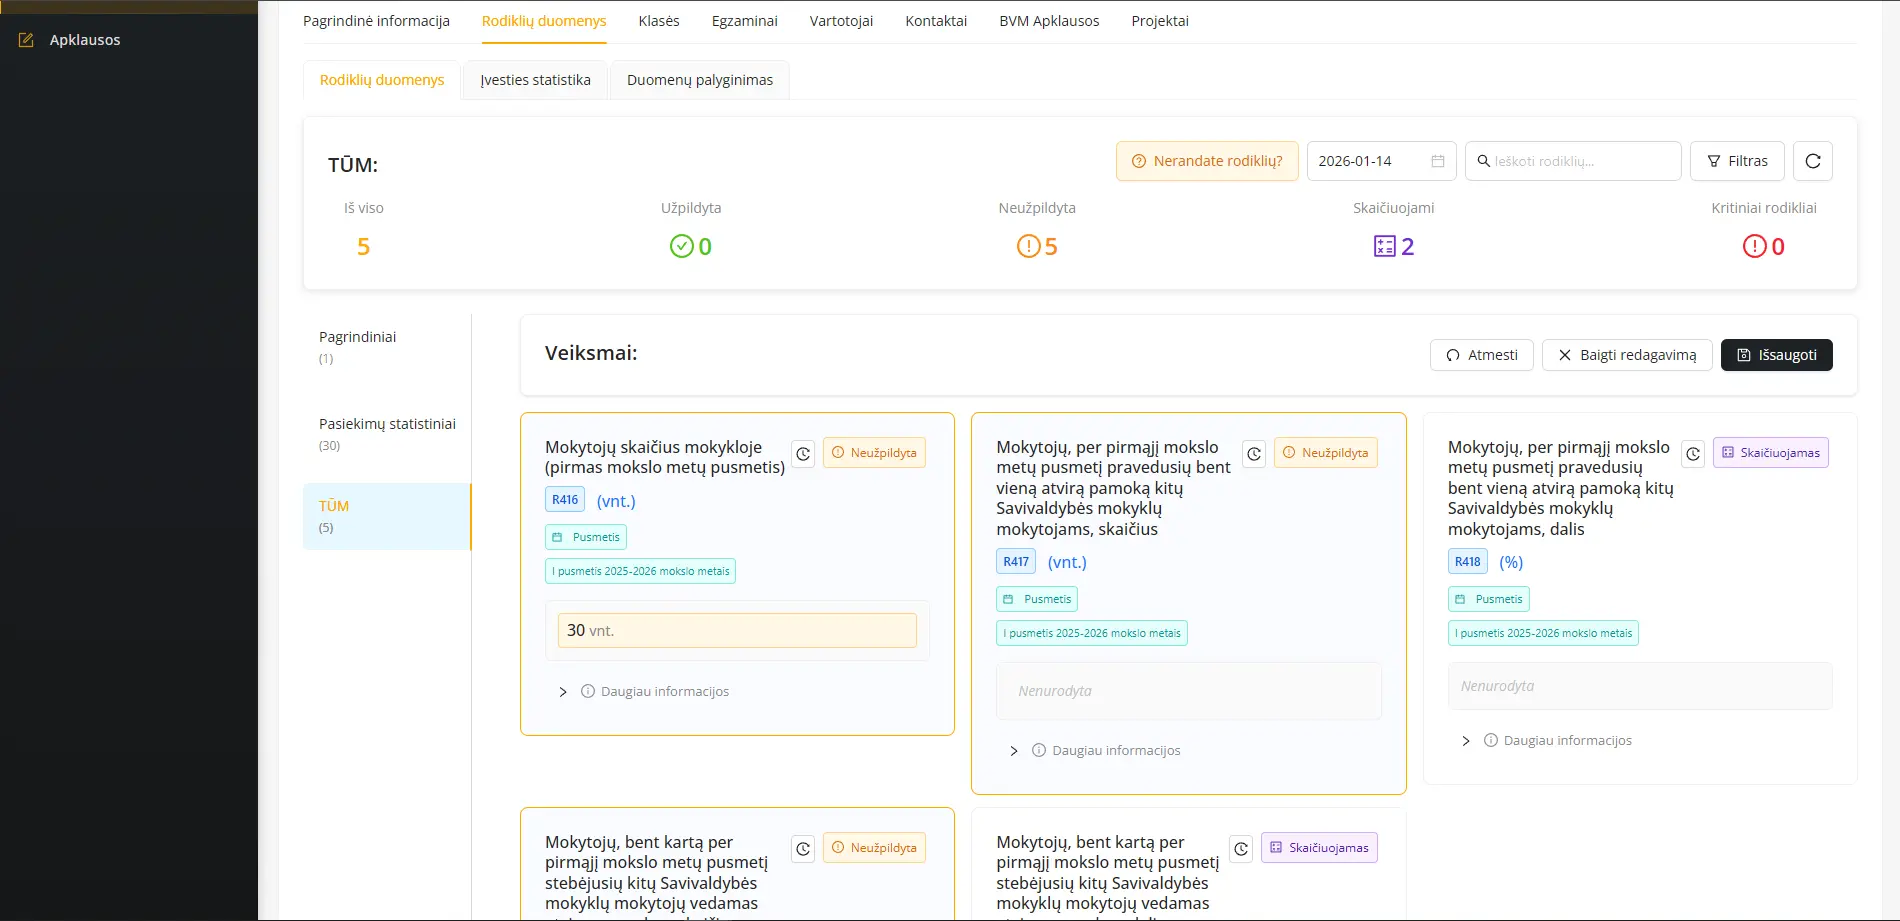Open the Filtras filter button
Viewport: 1900px width, 921px height.
(x=1736, y=161)
